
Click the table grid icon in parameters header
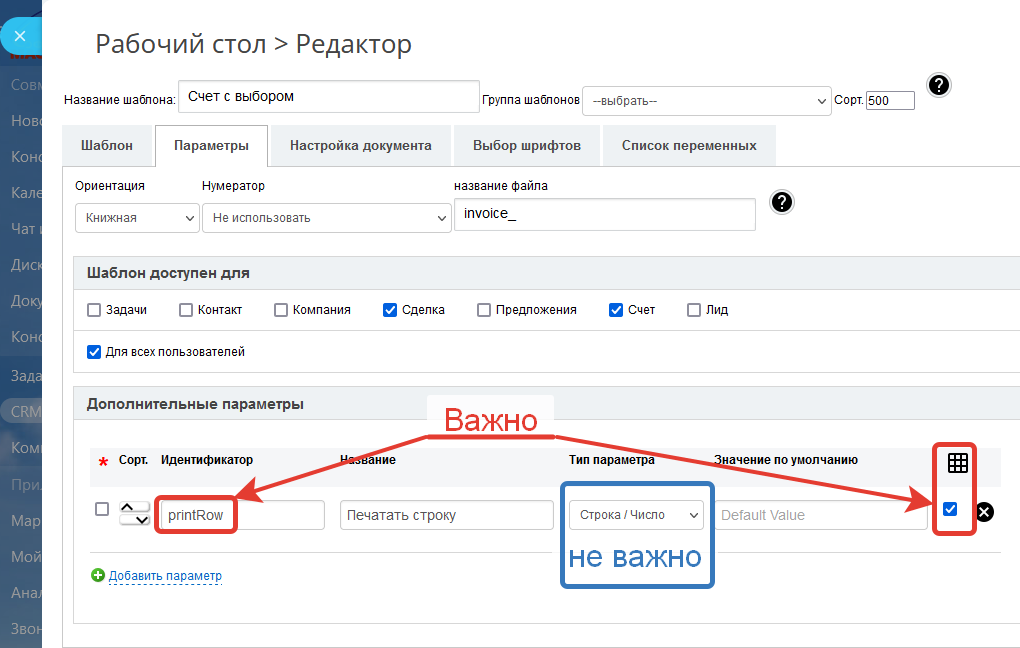tap(957, 463)
